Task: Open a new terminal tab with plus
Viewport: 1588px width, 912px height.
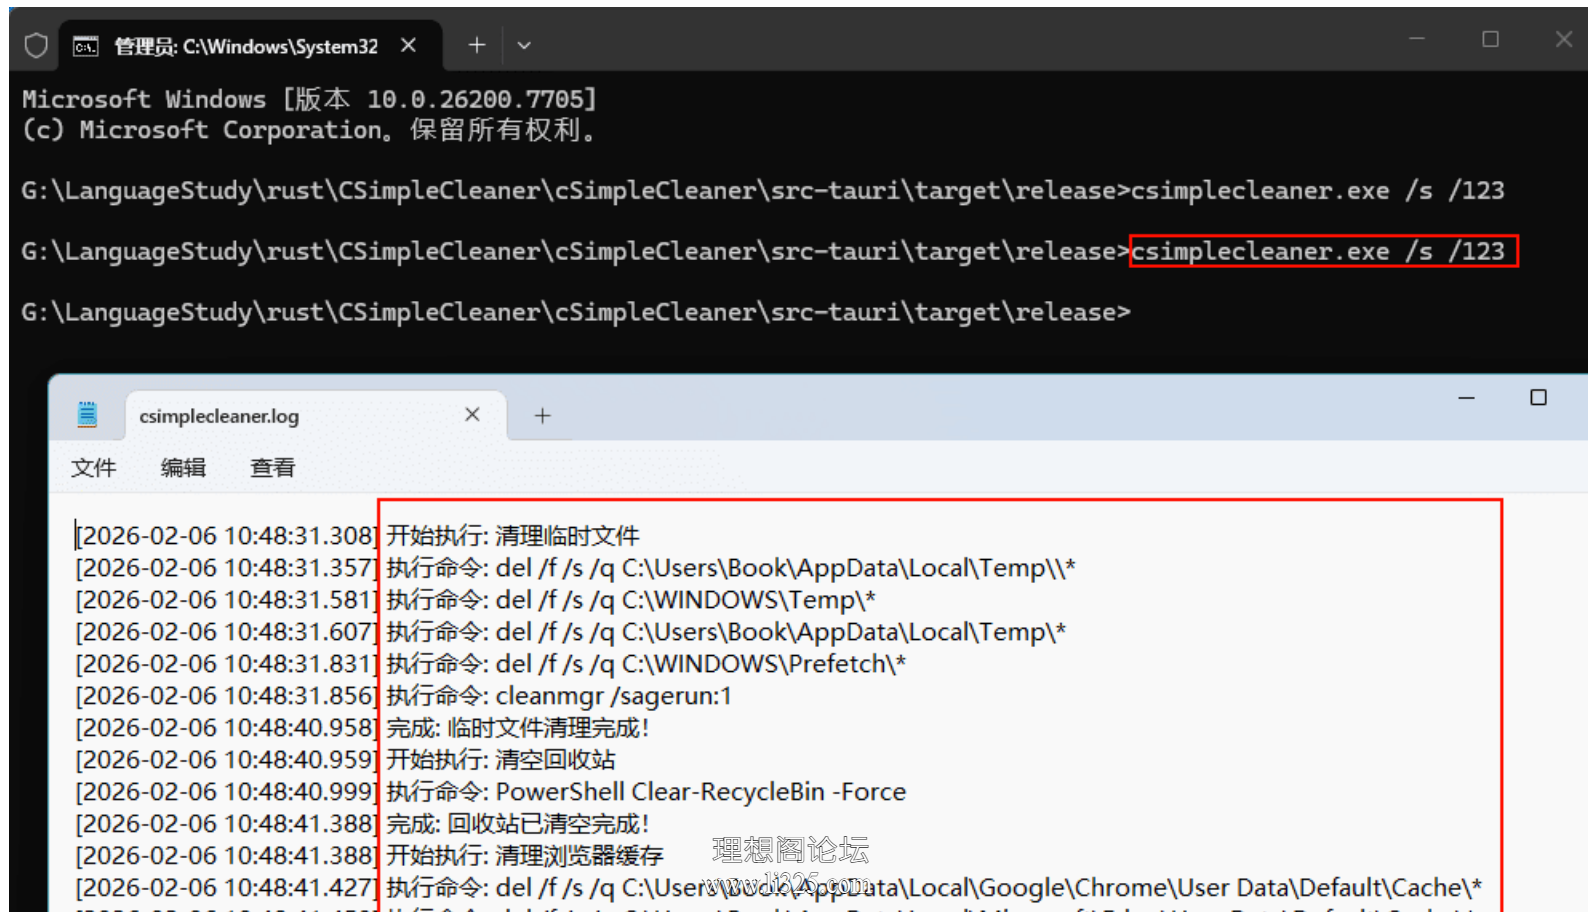Action: pyautogui.click(x=477, y=45)
